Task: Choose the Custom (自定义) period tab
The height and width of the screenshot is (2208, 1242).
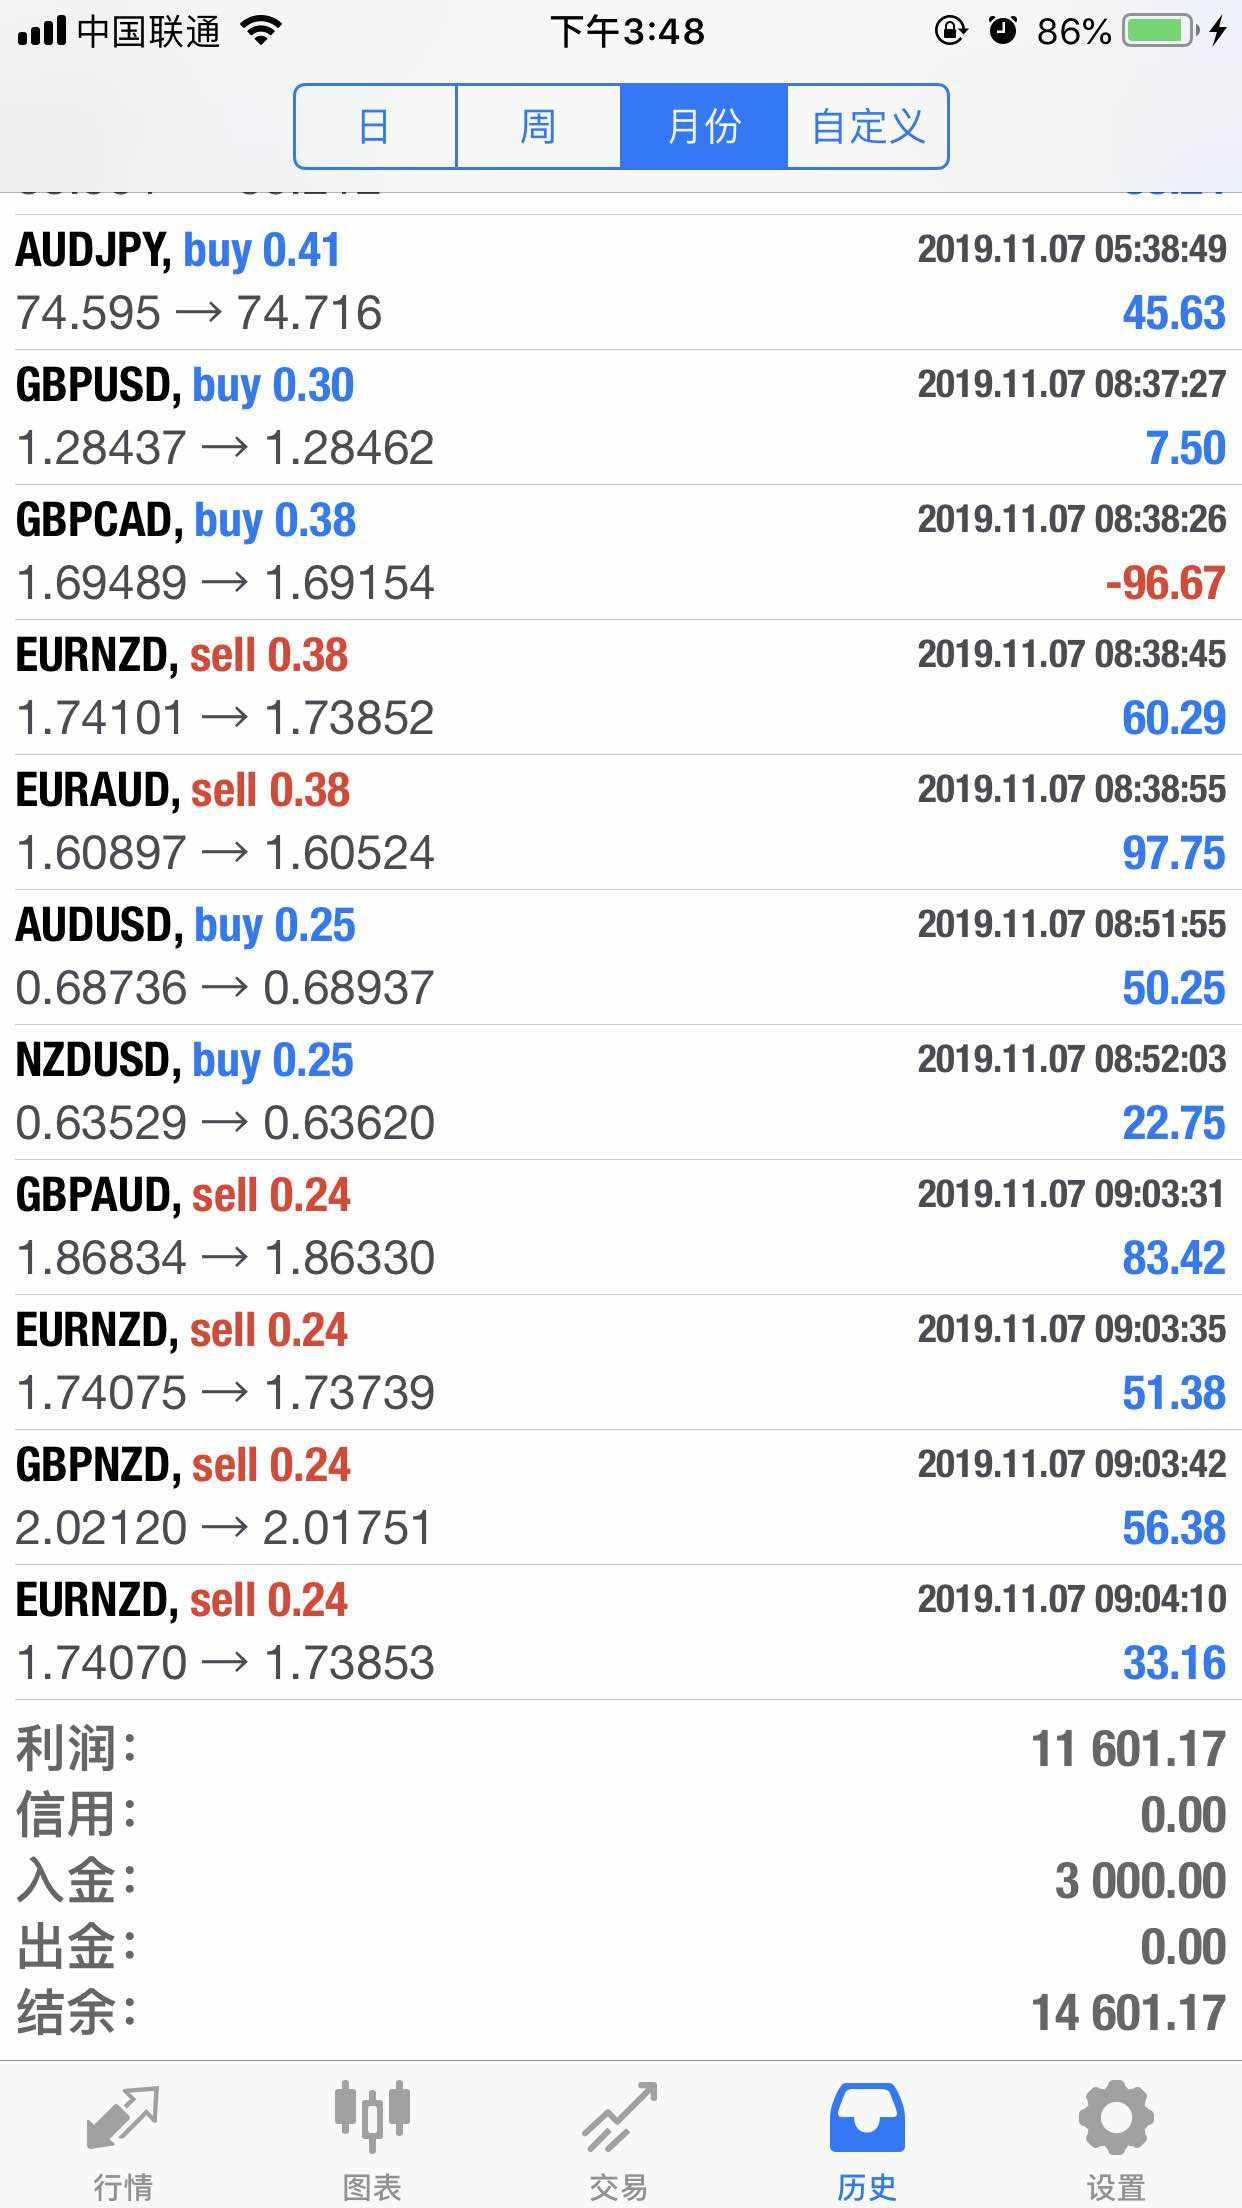Action: [x=867, y=127]
